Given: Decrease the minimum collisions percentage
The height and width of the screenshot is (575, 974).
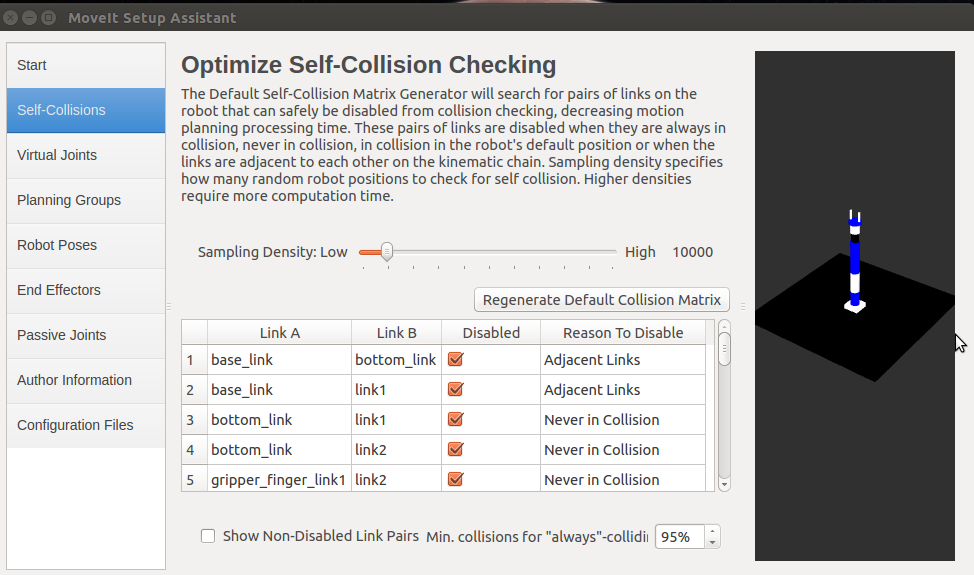Looking at the screenshot, I should pos(712,543).
